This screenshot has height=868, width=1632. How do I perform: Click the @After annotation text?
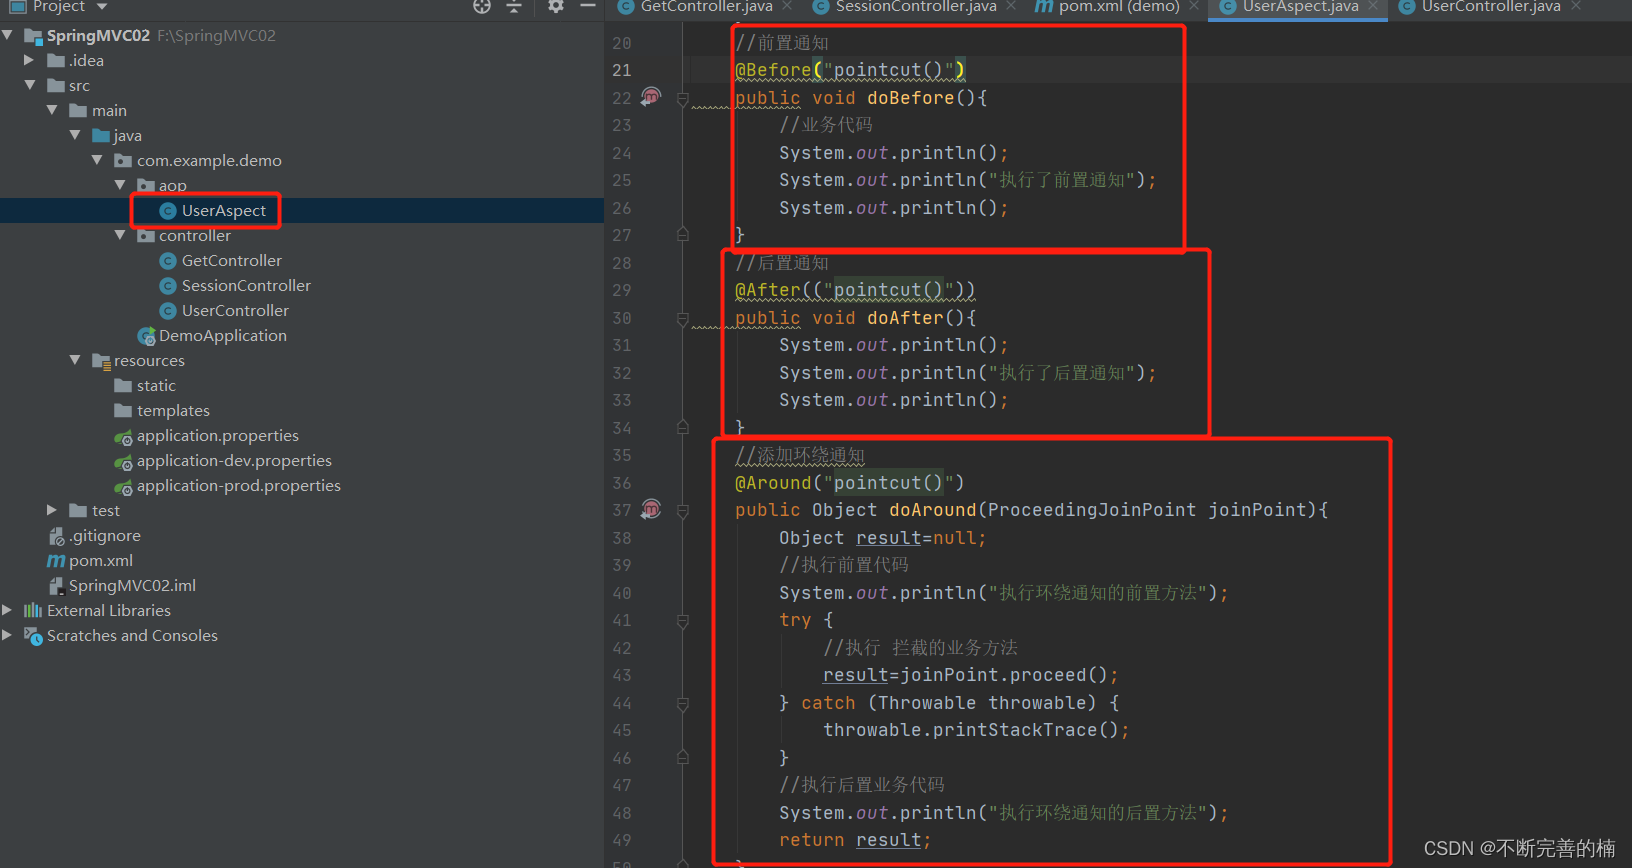click(768, 290)
